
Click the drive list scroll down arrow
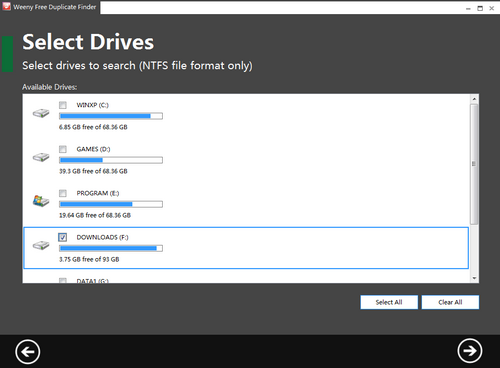tap(474, 278)
